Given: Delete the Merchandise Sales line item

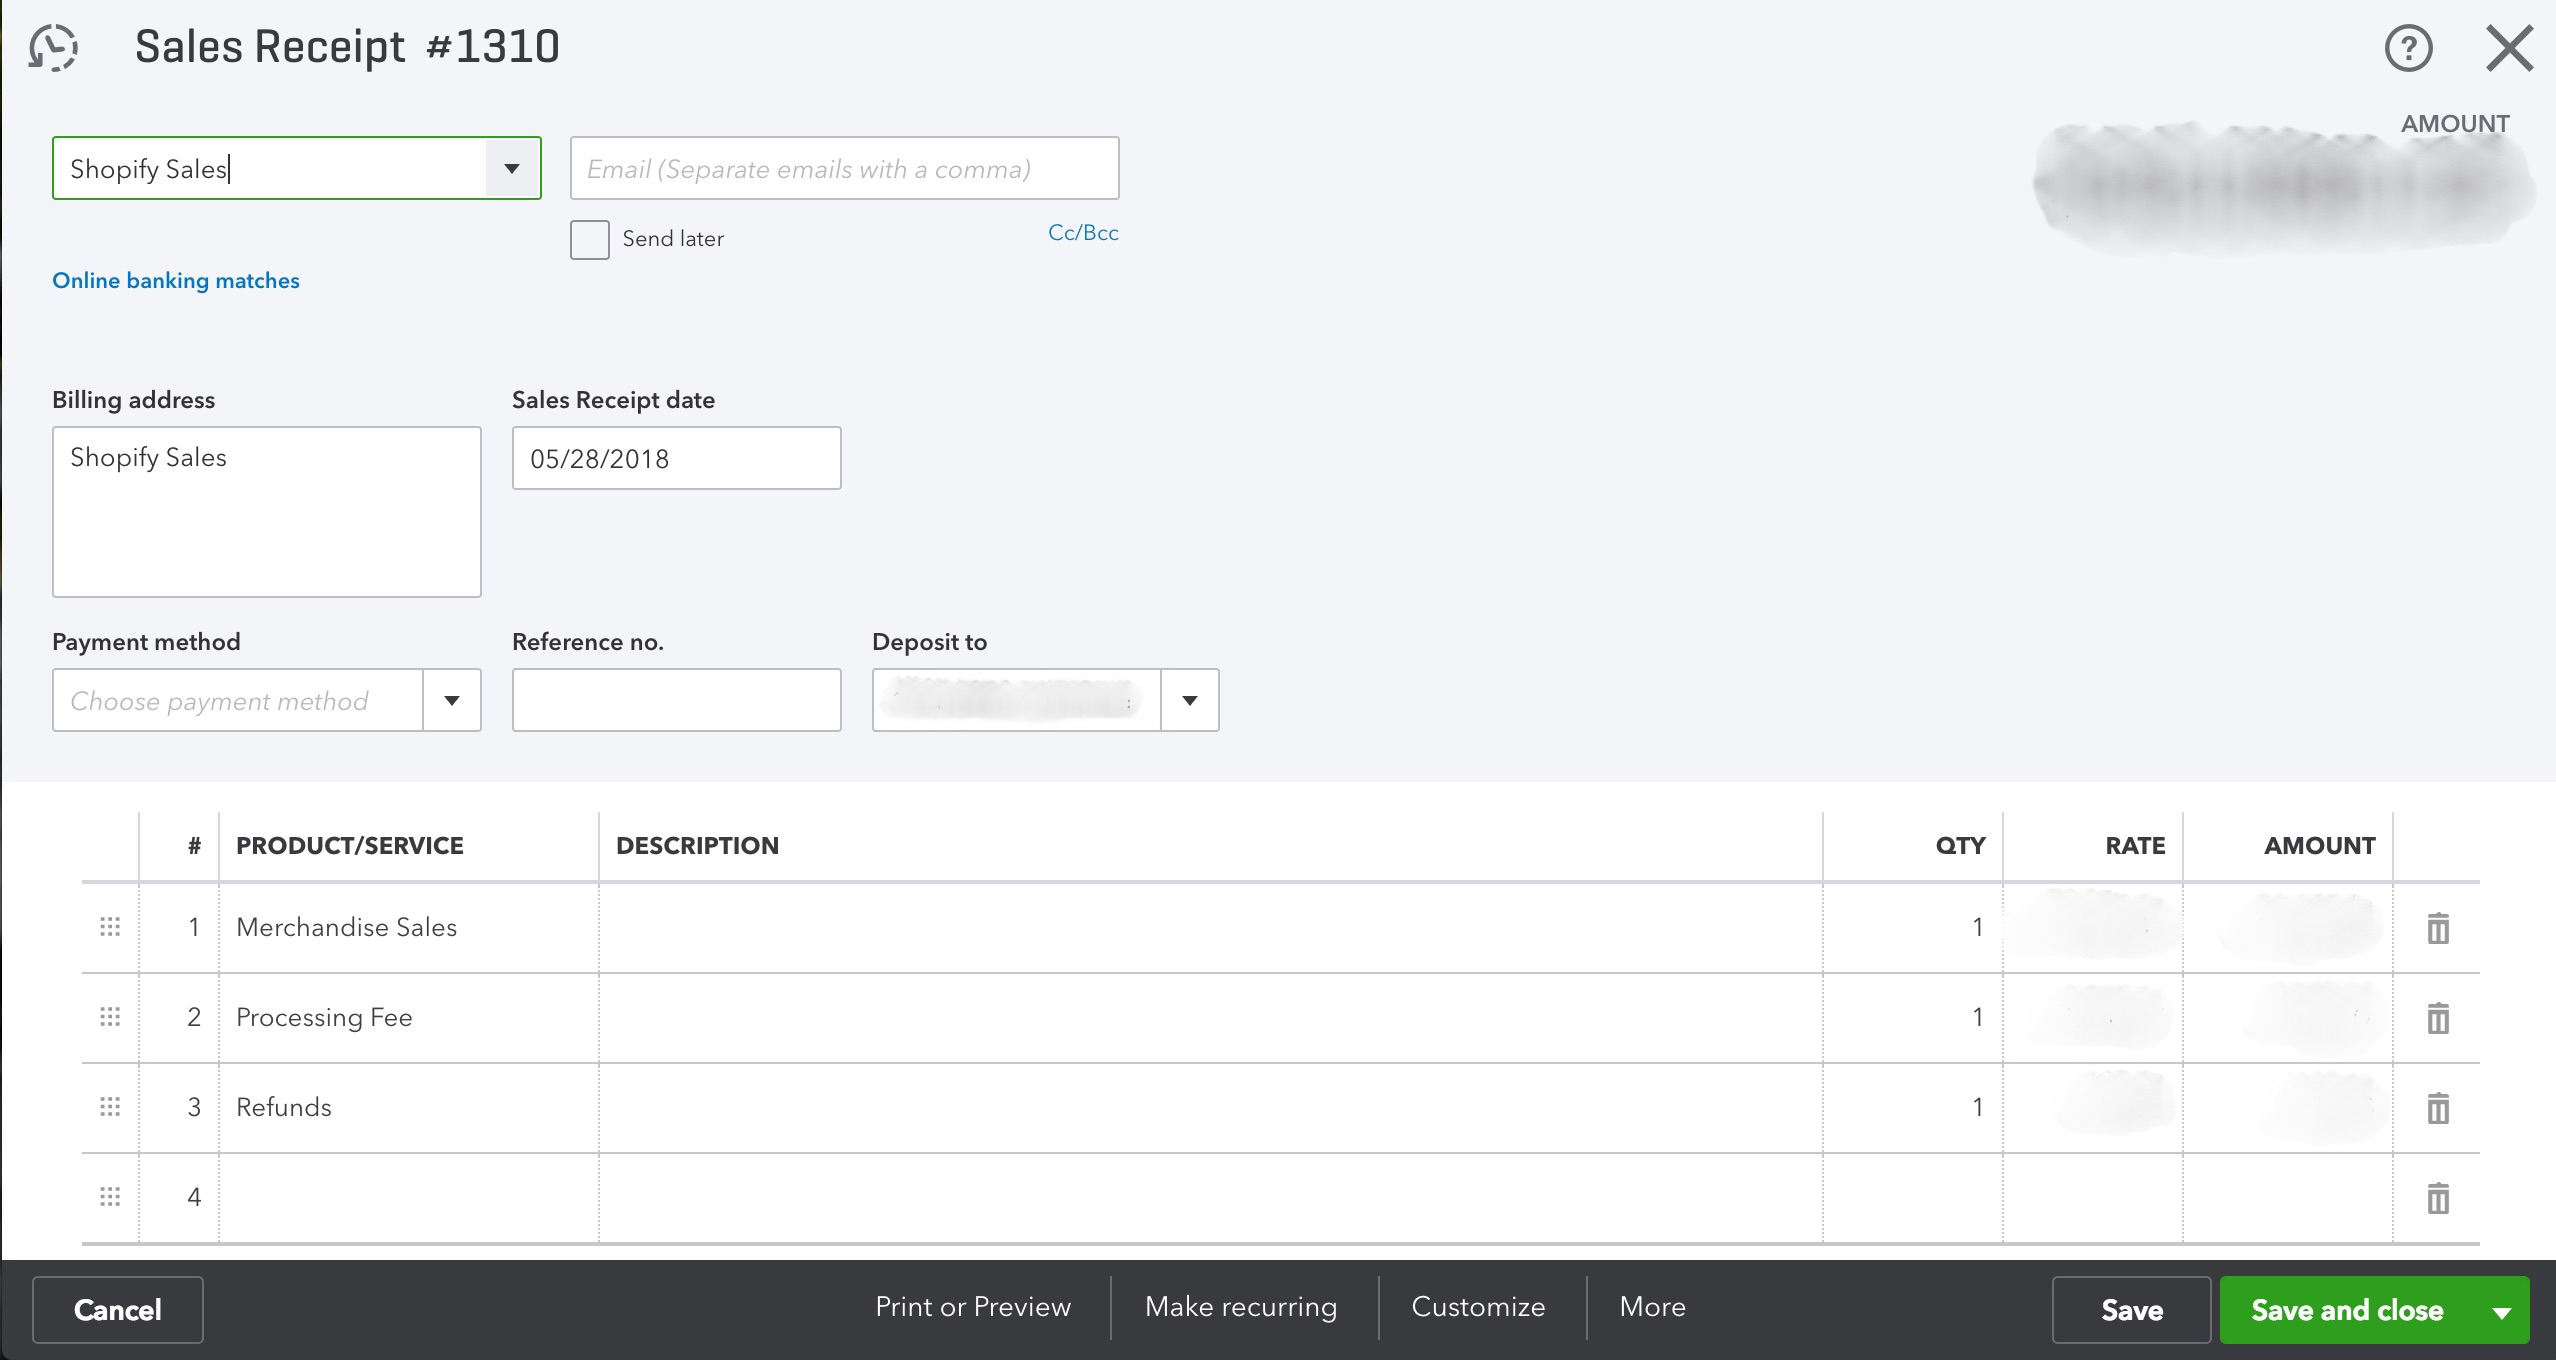Looking at the screenshot, I should click(2437, 926).
